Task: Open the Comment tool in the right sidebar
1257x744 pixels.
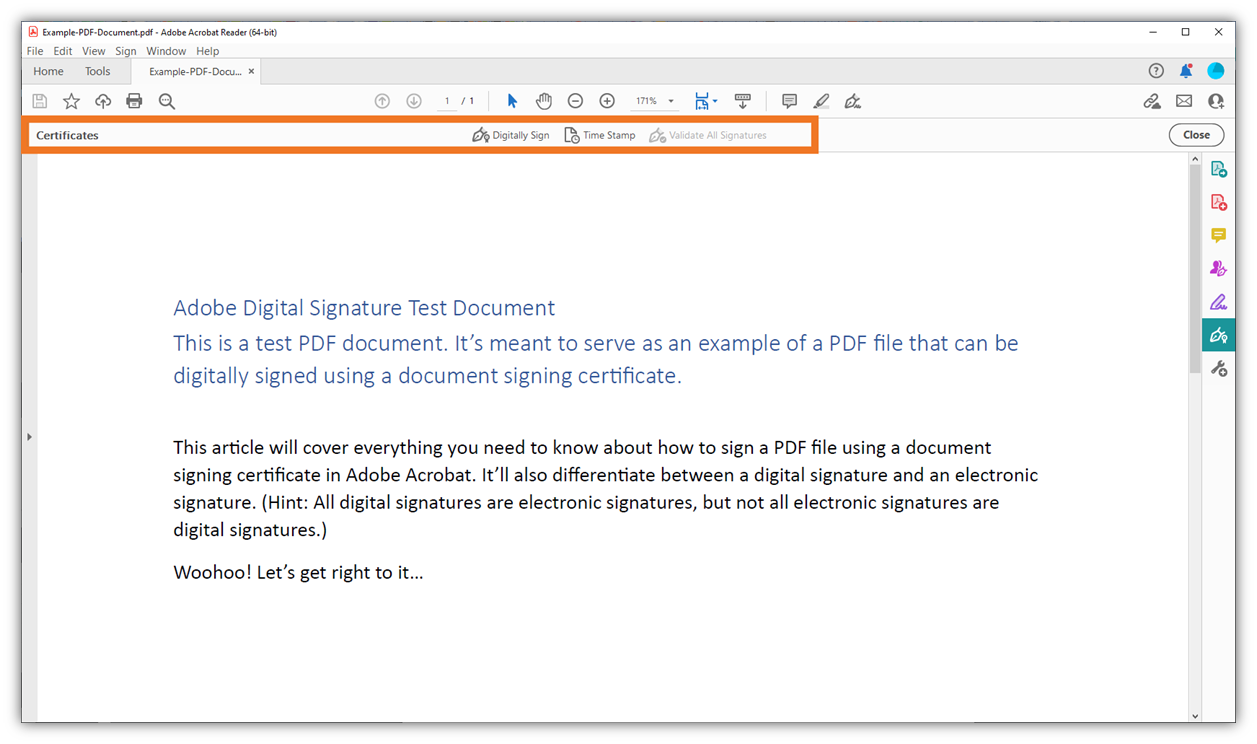Action: pyautogui.click(x=1218, y=235)
